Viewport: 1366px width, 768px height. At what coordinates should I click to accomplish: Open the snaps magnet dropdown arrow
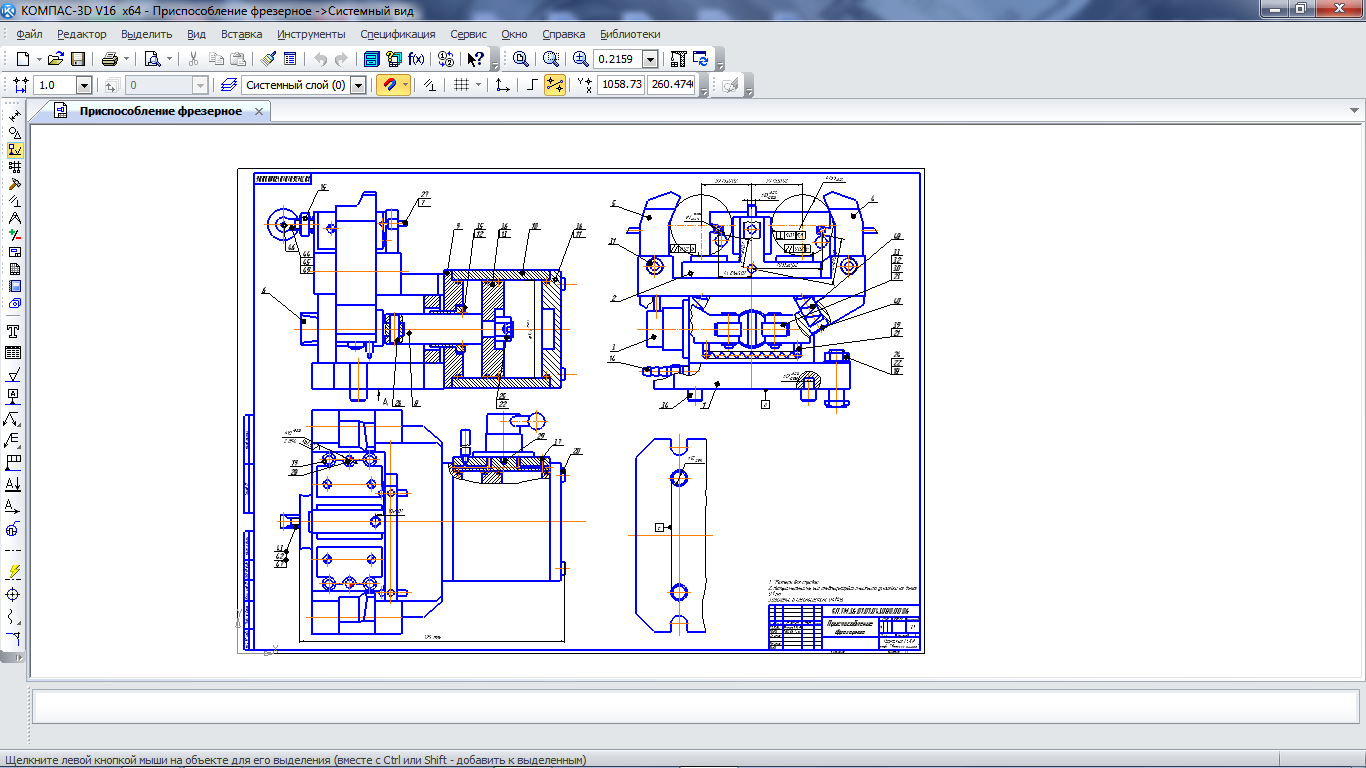[405, 85]
